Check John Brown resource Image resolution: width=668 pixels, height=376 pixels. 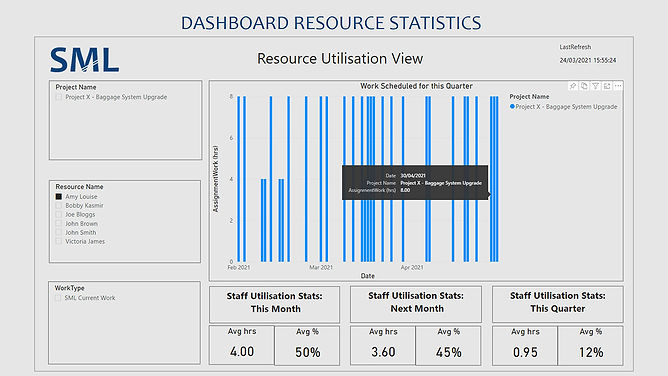coord(59,223)
